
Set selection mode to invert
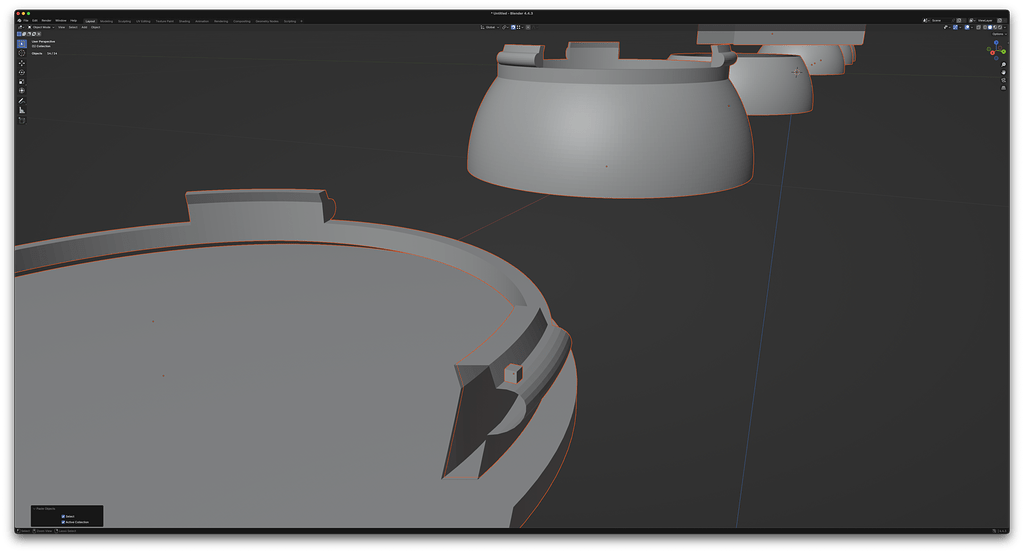coord(34,33)
